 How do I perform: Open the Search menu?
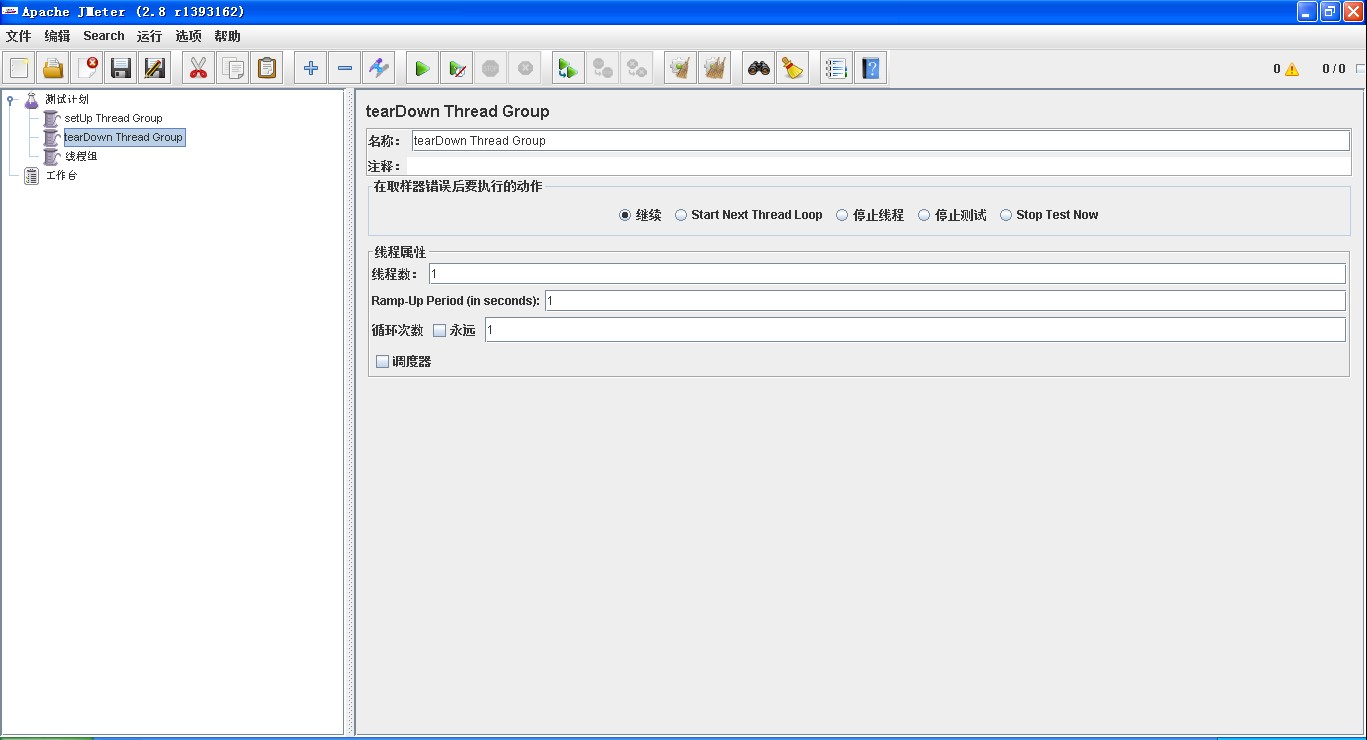pyautogui.click(x=104, y=36)
